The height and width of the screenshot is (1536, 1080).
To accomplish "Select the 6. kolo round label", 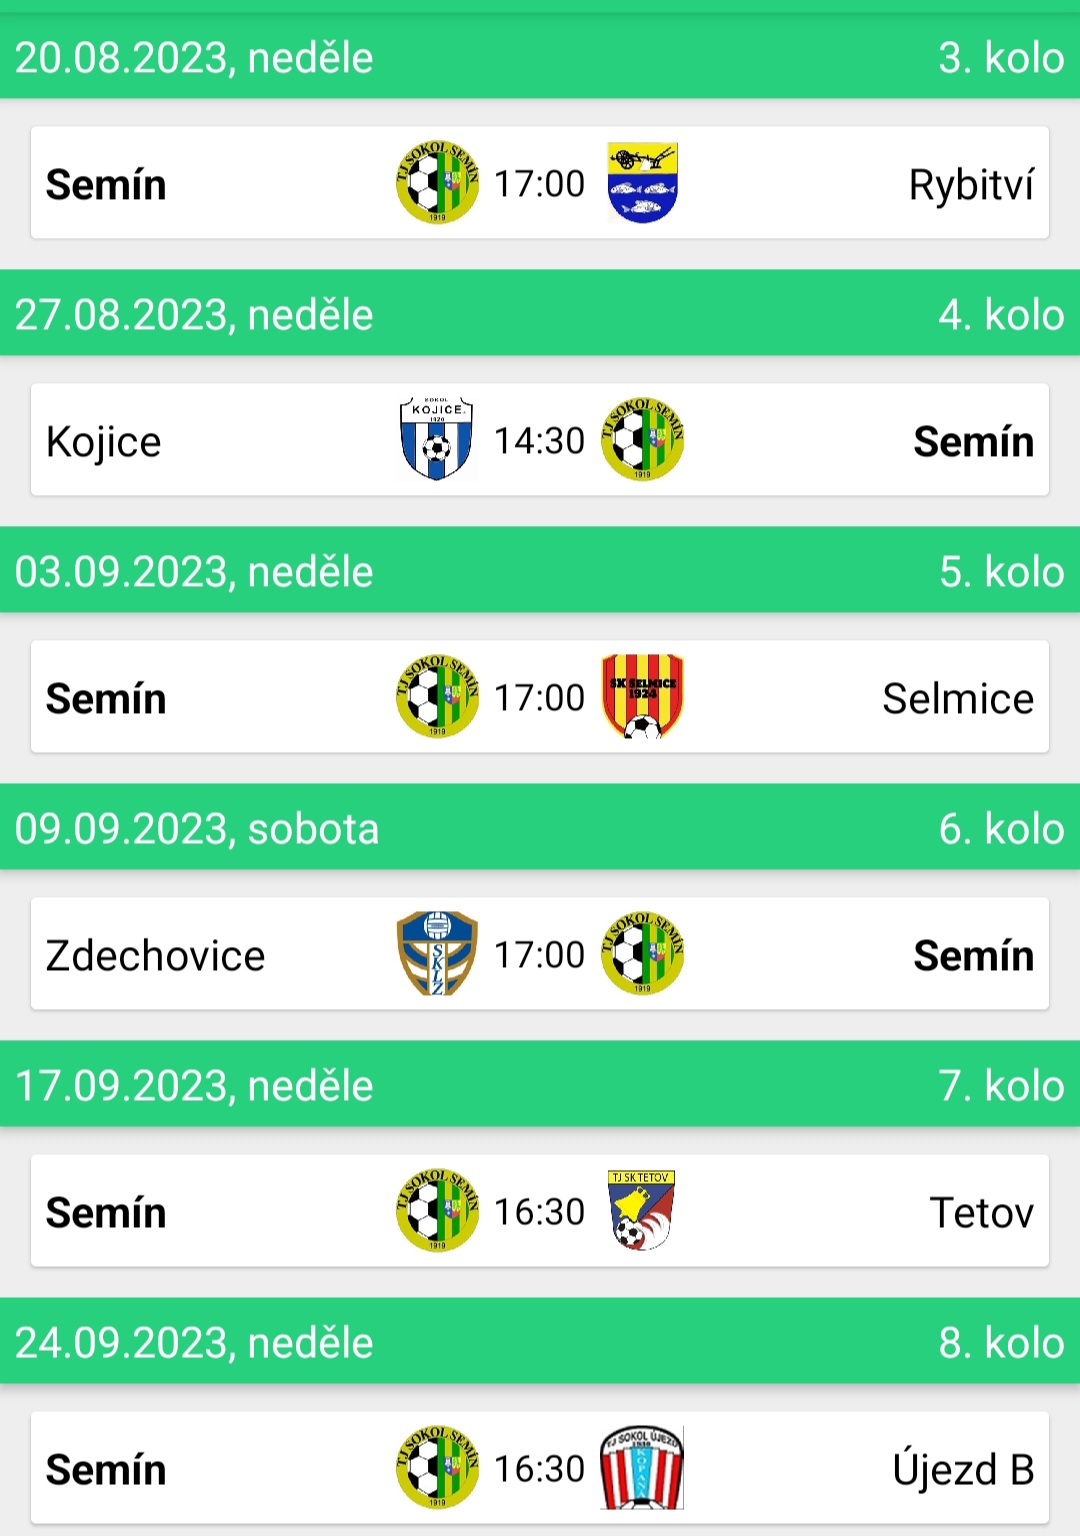I will pos(1001,829).
